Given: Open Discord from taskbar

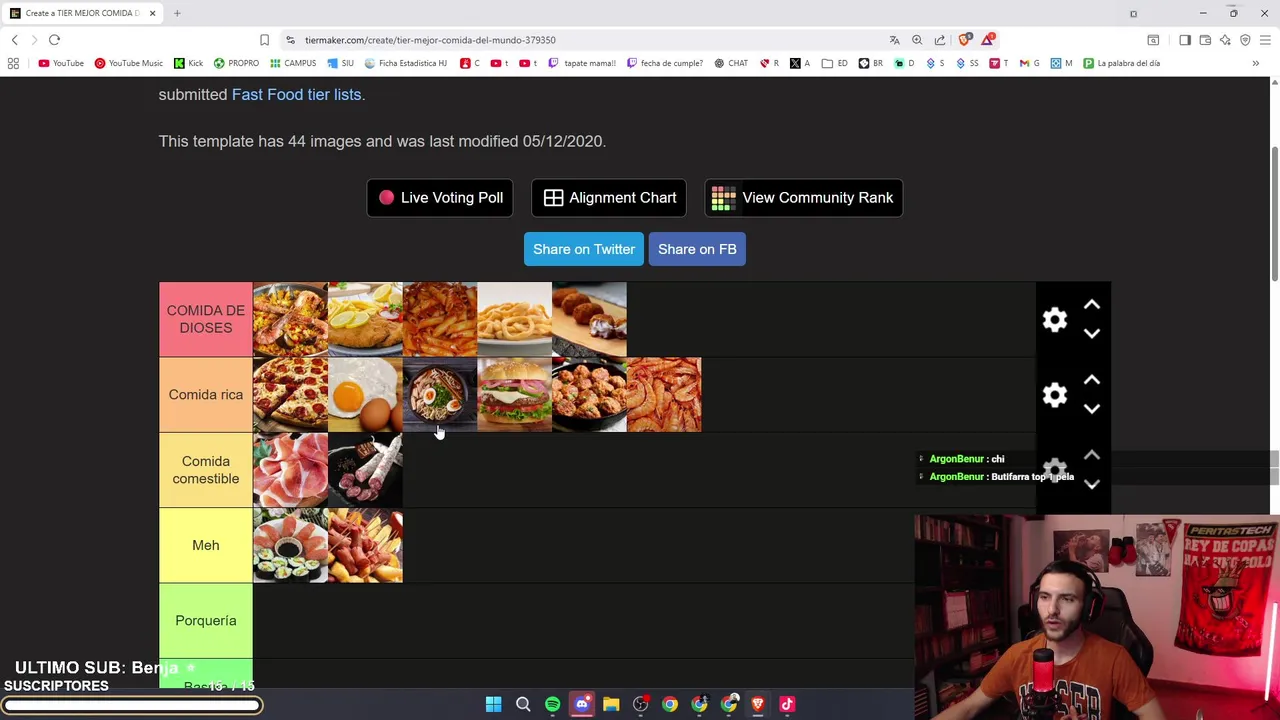Looking at the screenshot, I should tap(582, 705).
